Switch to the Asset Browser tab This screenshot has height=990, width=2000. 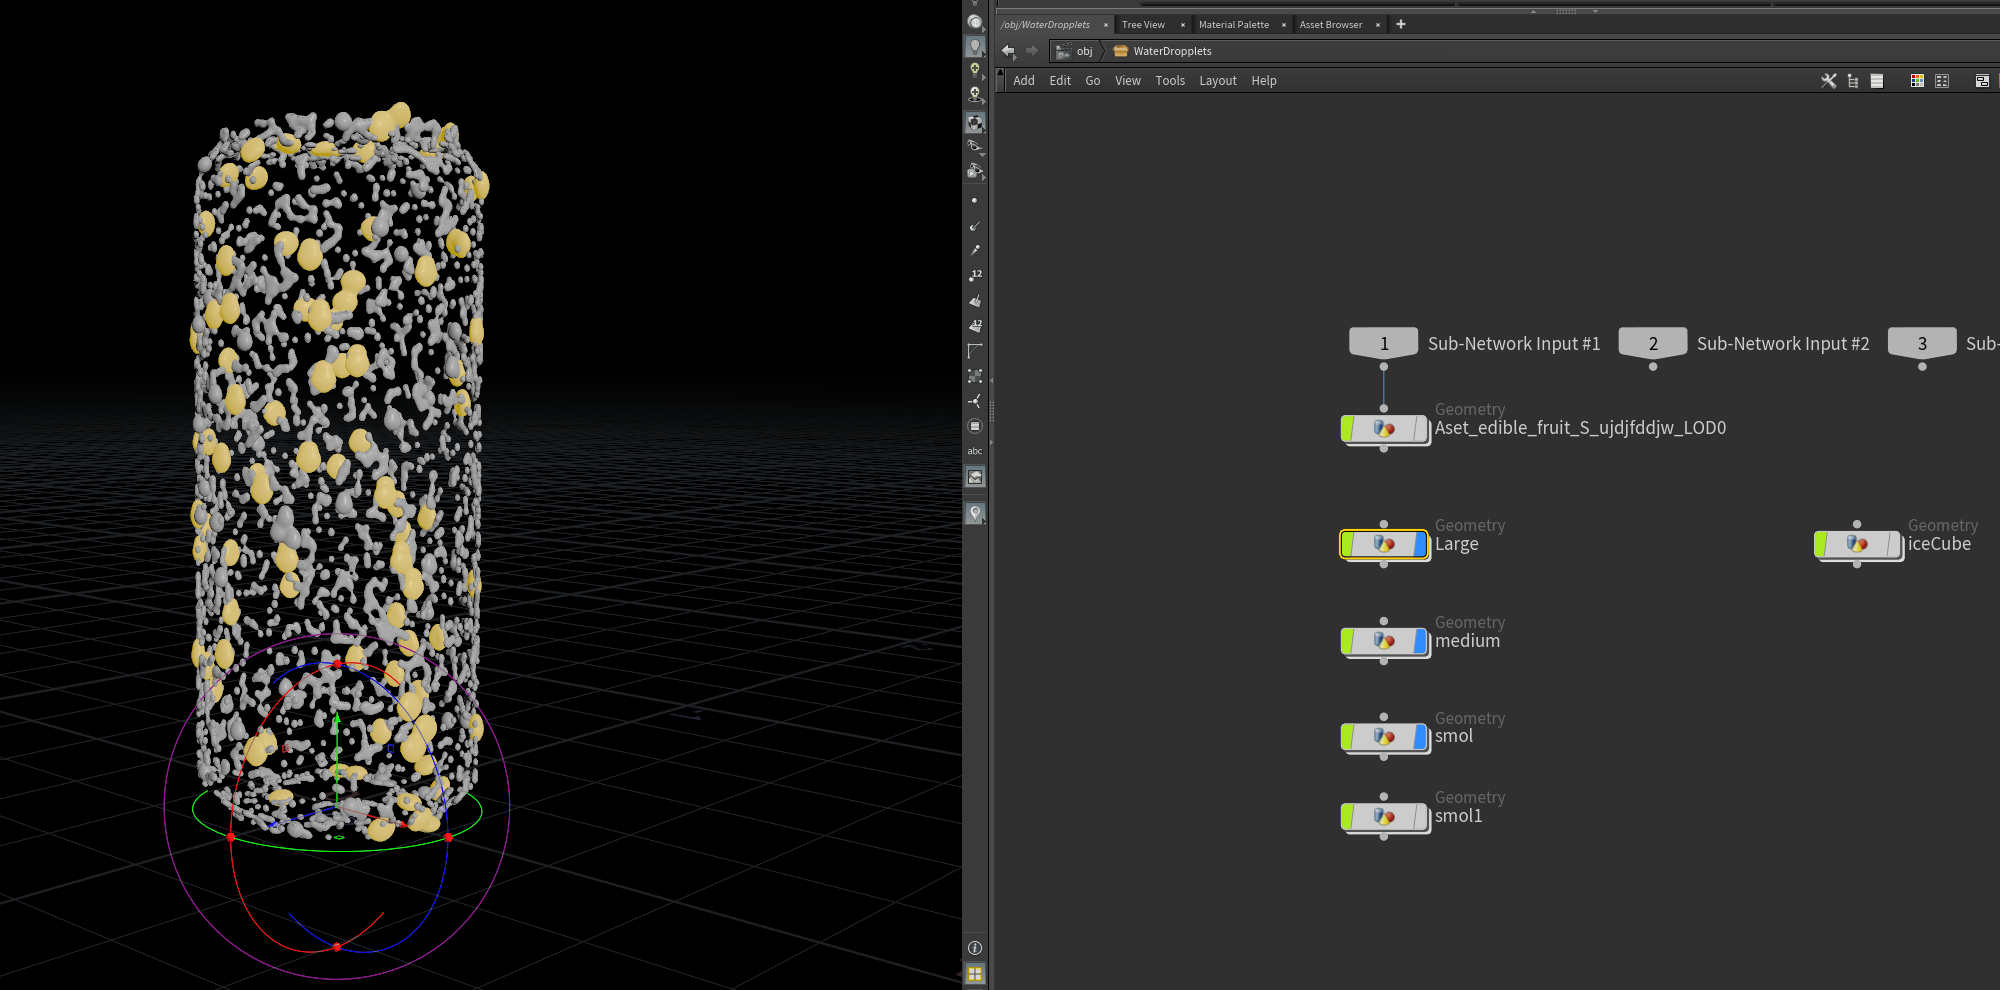pyautogui.click(x=1331, y=25)
